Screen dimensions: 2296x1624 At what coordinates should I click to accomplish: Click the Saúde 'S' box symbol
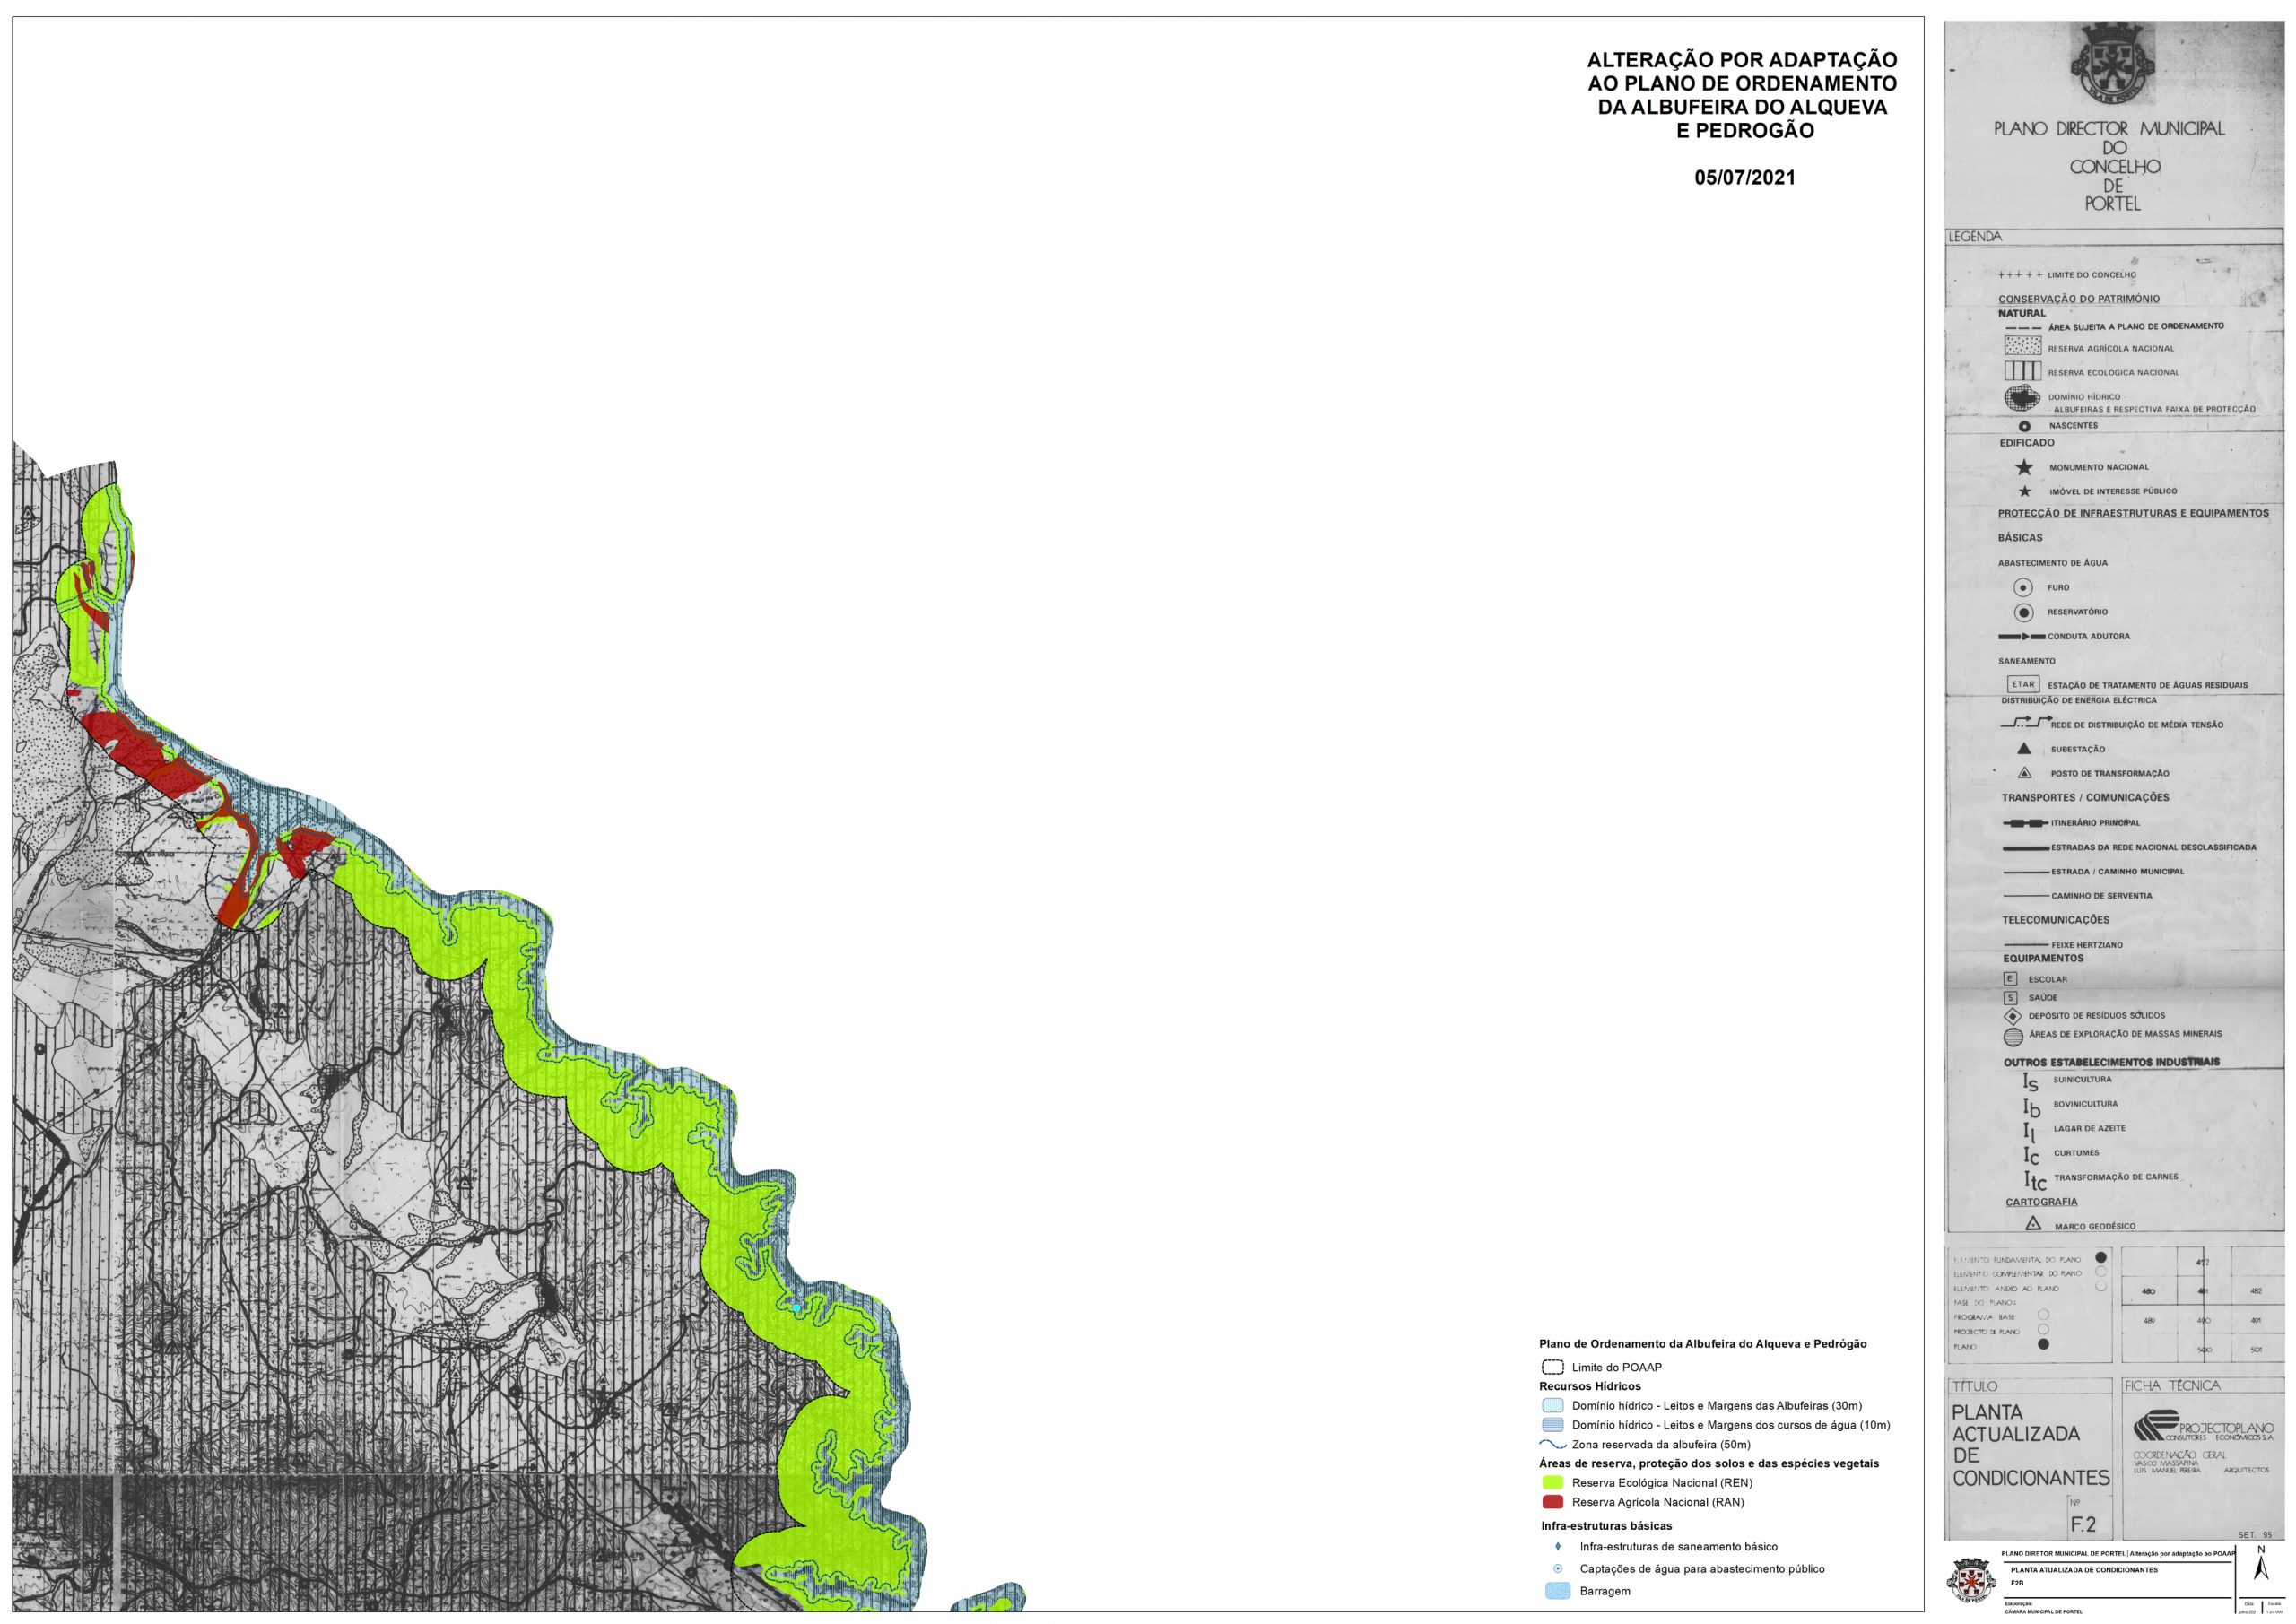click(2011, 997)
